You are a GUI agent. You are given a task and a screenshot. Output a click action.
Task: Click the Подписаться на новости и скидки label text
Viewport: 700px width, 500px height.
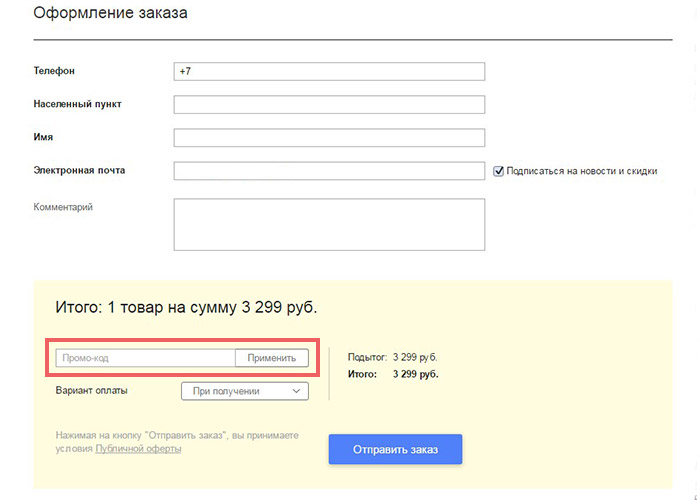(x=582, y=171)
